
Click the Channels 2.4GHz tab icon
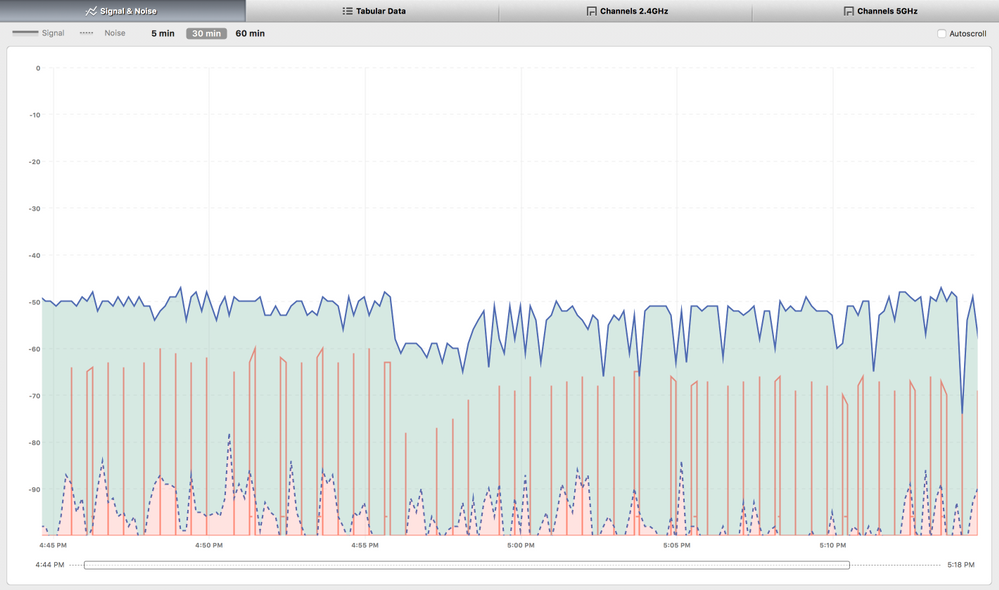coord(591,11)
